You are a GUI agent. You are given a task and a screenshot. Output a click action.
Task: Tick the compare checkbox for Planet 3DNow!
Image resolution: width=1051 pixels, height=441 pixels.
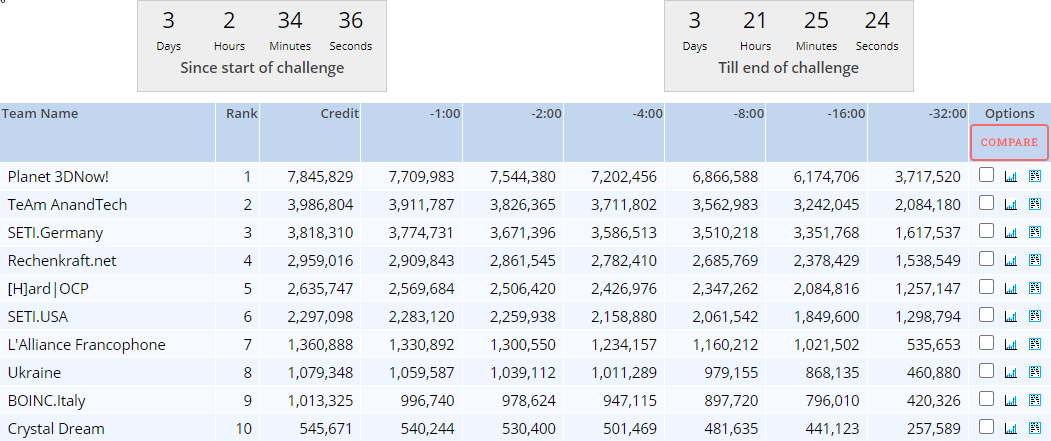pyautogui.click(x=986, y=175)
